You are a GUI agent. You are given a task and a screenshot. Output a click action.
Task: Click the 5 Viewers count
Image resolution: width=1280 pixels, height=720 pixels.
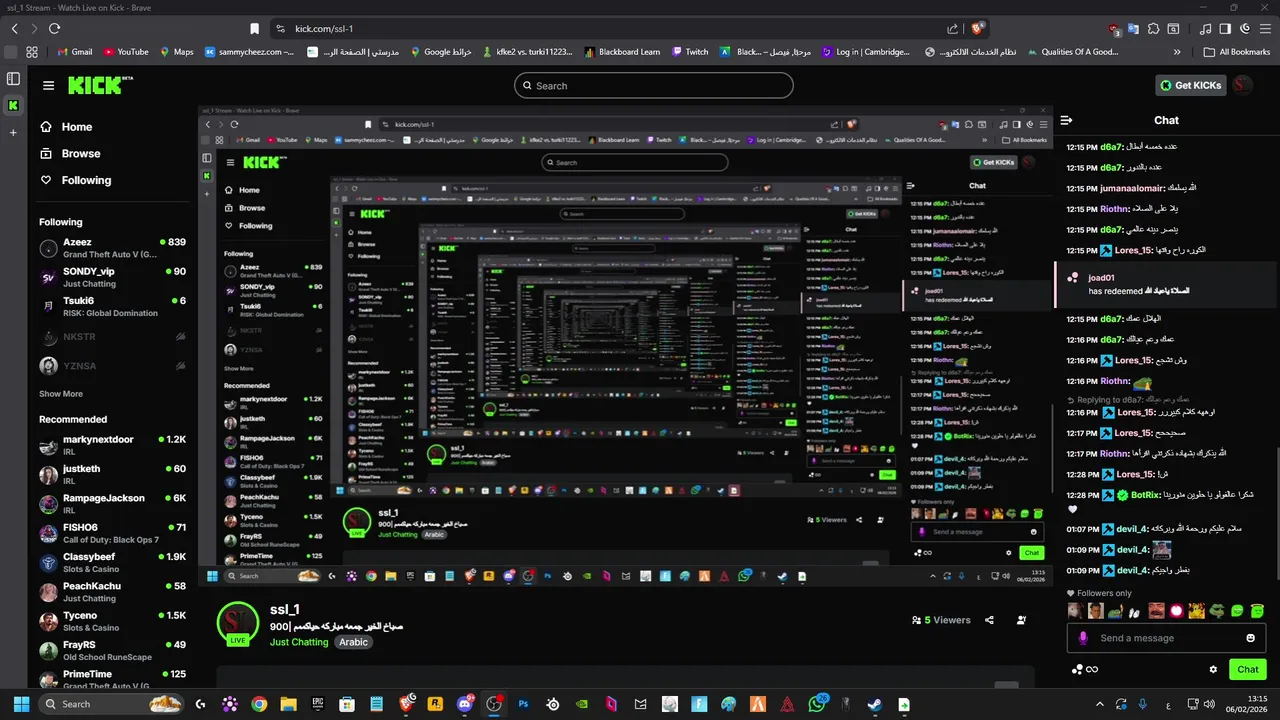pos(941,620)
